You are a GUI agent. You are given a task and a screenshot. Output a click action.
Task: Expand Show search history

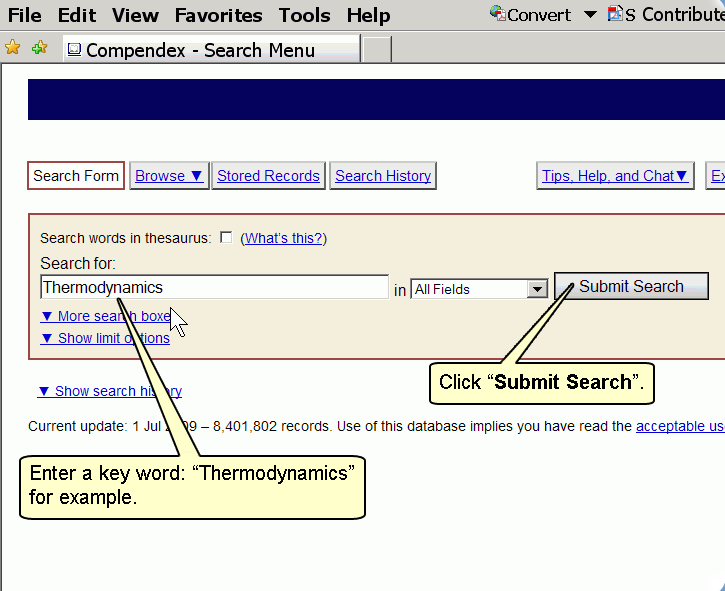tap(110, 391)
